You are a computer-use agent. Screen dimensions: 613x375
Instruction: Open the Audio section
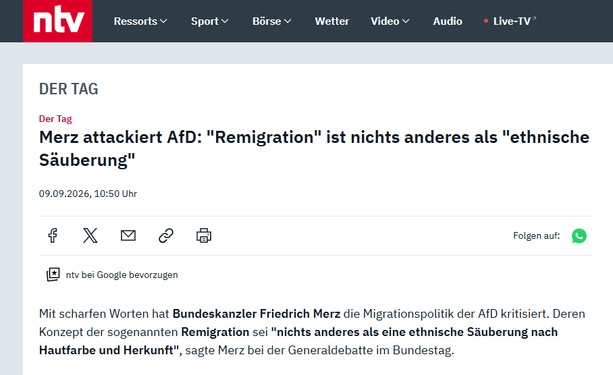(x=448, y=21)
